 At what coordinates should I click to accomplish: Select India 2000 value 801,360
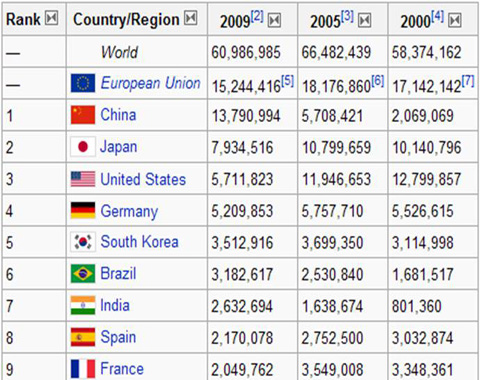pos(417,307)
